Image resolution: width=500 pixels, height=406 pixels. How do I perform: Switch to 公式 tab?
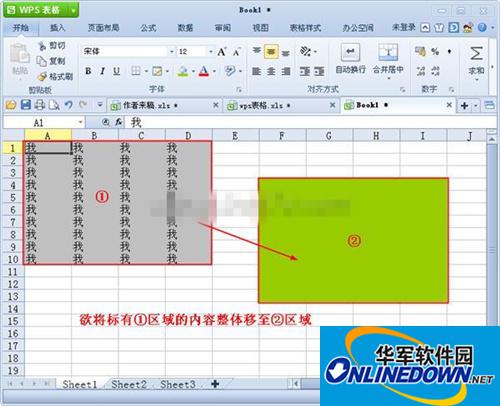click(x=148, y=28)
